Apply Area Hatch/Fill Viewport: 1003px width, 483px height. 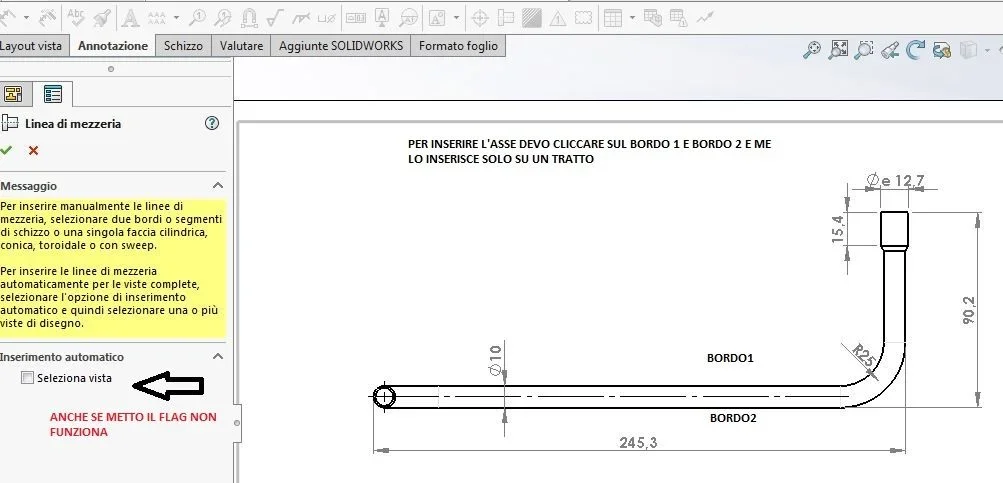(532, 18)
